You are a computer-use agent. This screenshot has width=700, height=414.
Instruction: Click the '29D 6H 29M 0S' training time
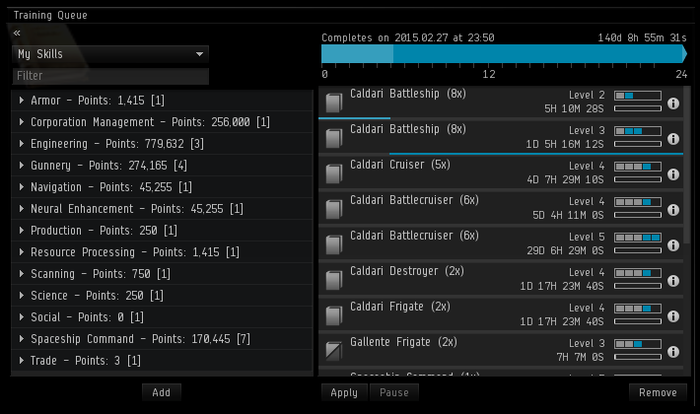565,251
